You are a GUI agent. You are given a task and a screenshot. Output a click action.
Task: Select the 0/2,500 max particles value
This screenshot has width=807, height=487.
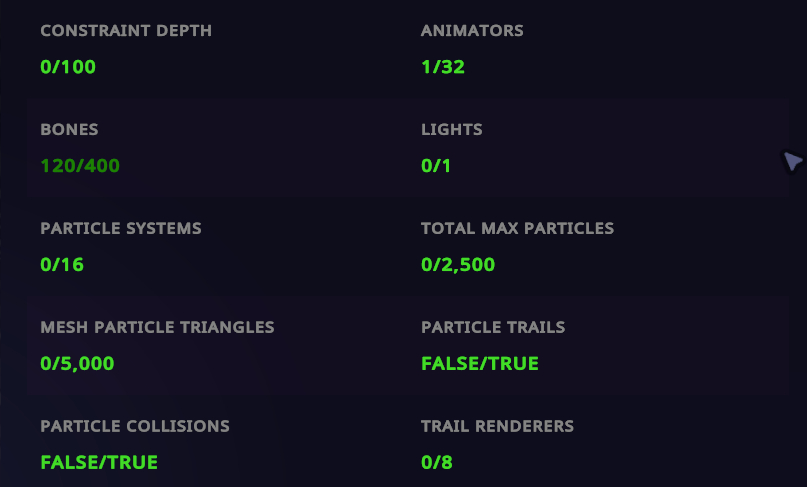(x=458, y=265)
